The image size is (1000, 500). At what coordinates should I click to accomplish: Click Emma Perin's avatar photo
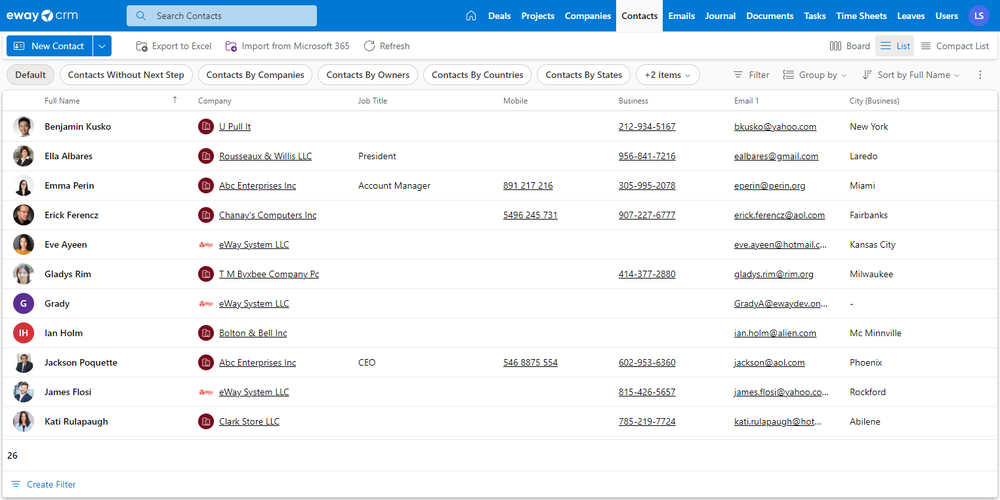(24, 186)
